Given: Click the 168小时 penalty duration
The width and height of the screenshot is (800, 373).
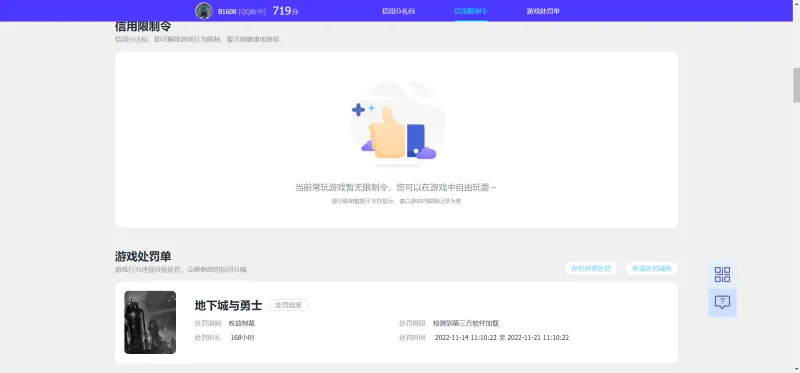Looking at the screenshot, I should [242, 338].
